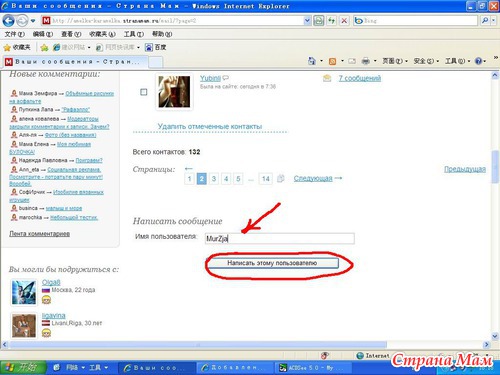
Task: Click the search magnifier icon
Action: pyautogui.click(x=485, y=21)
